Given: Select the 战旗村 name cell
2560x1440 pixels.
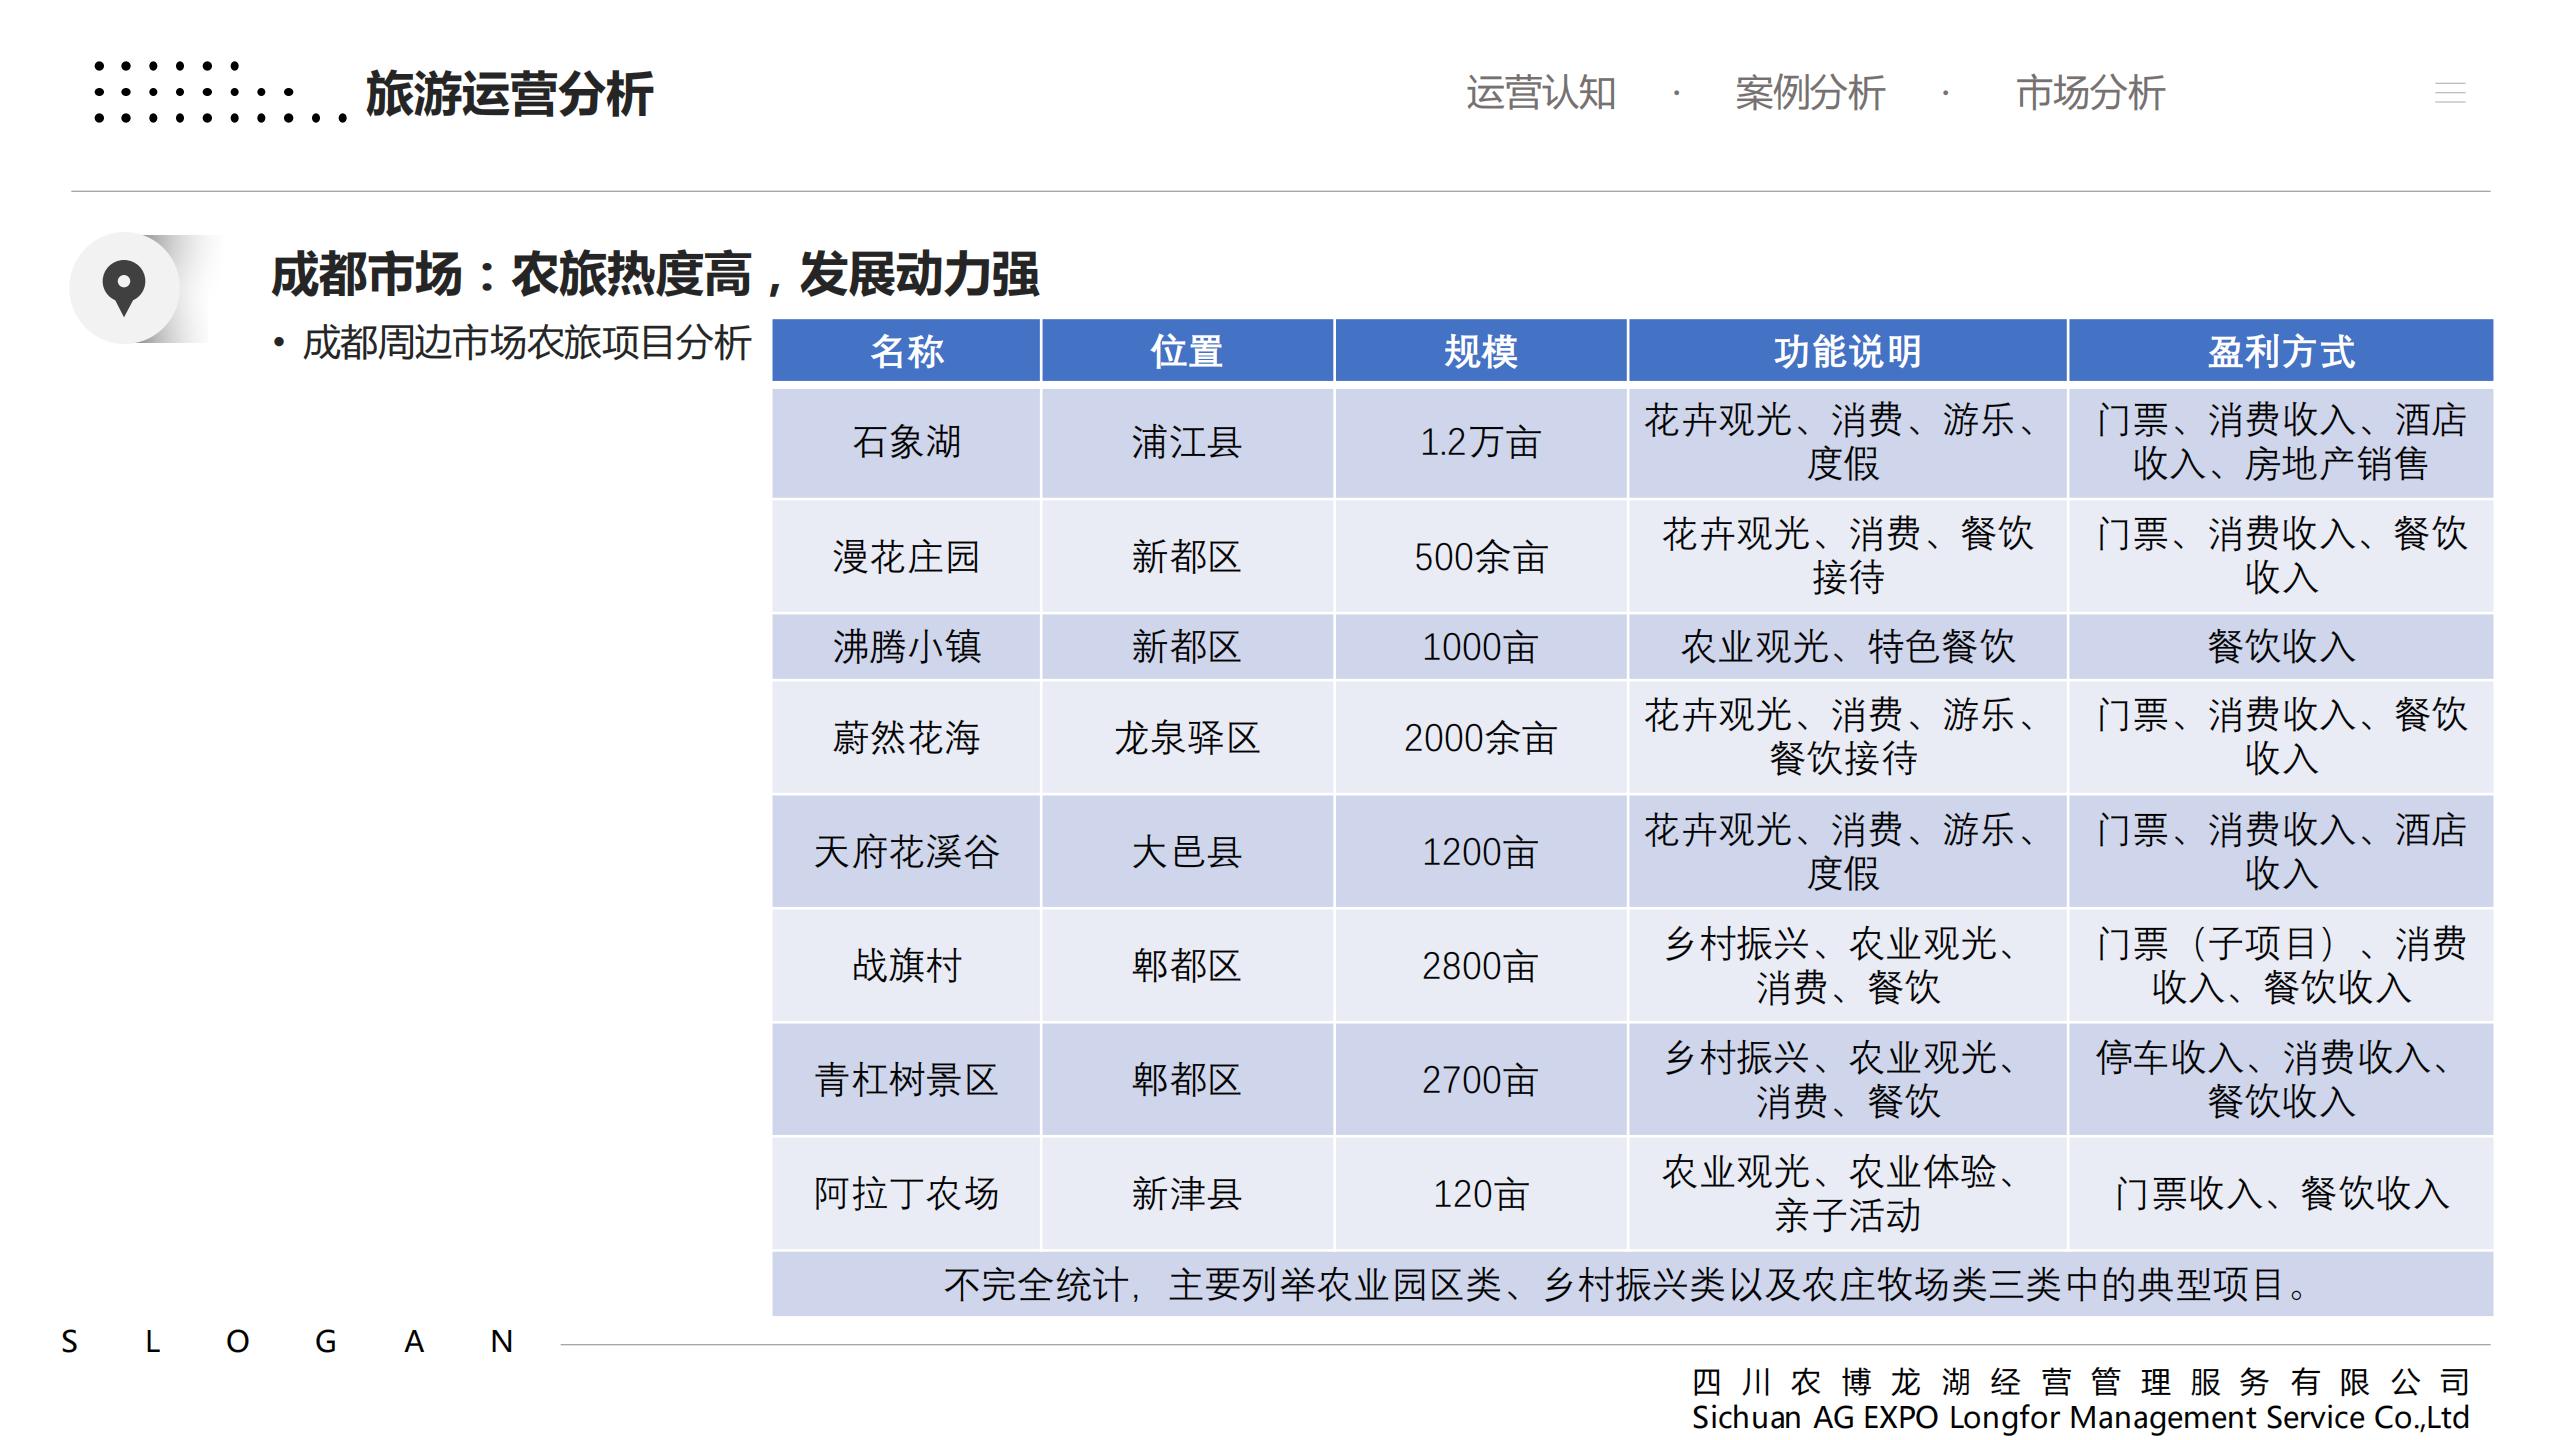Looking at the screenshot, I should pos(906,966).
